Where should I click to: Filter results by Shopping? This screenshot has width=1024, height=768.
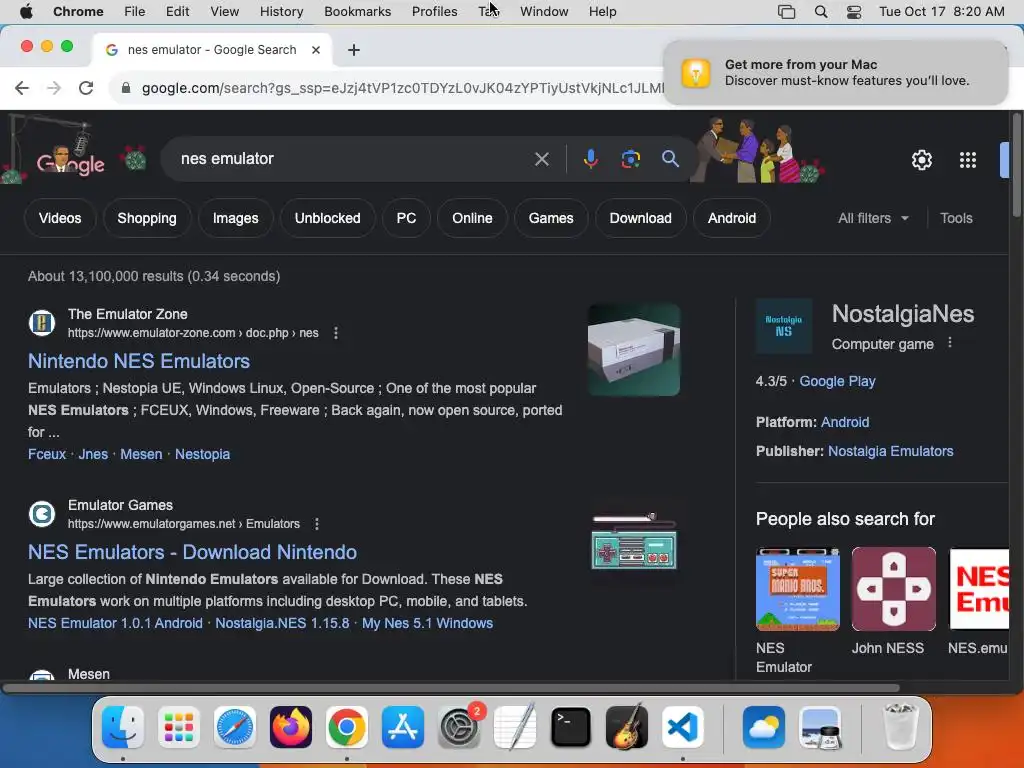[147, 218]
